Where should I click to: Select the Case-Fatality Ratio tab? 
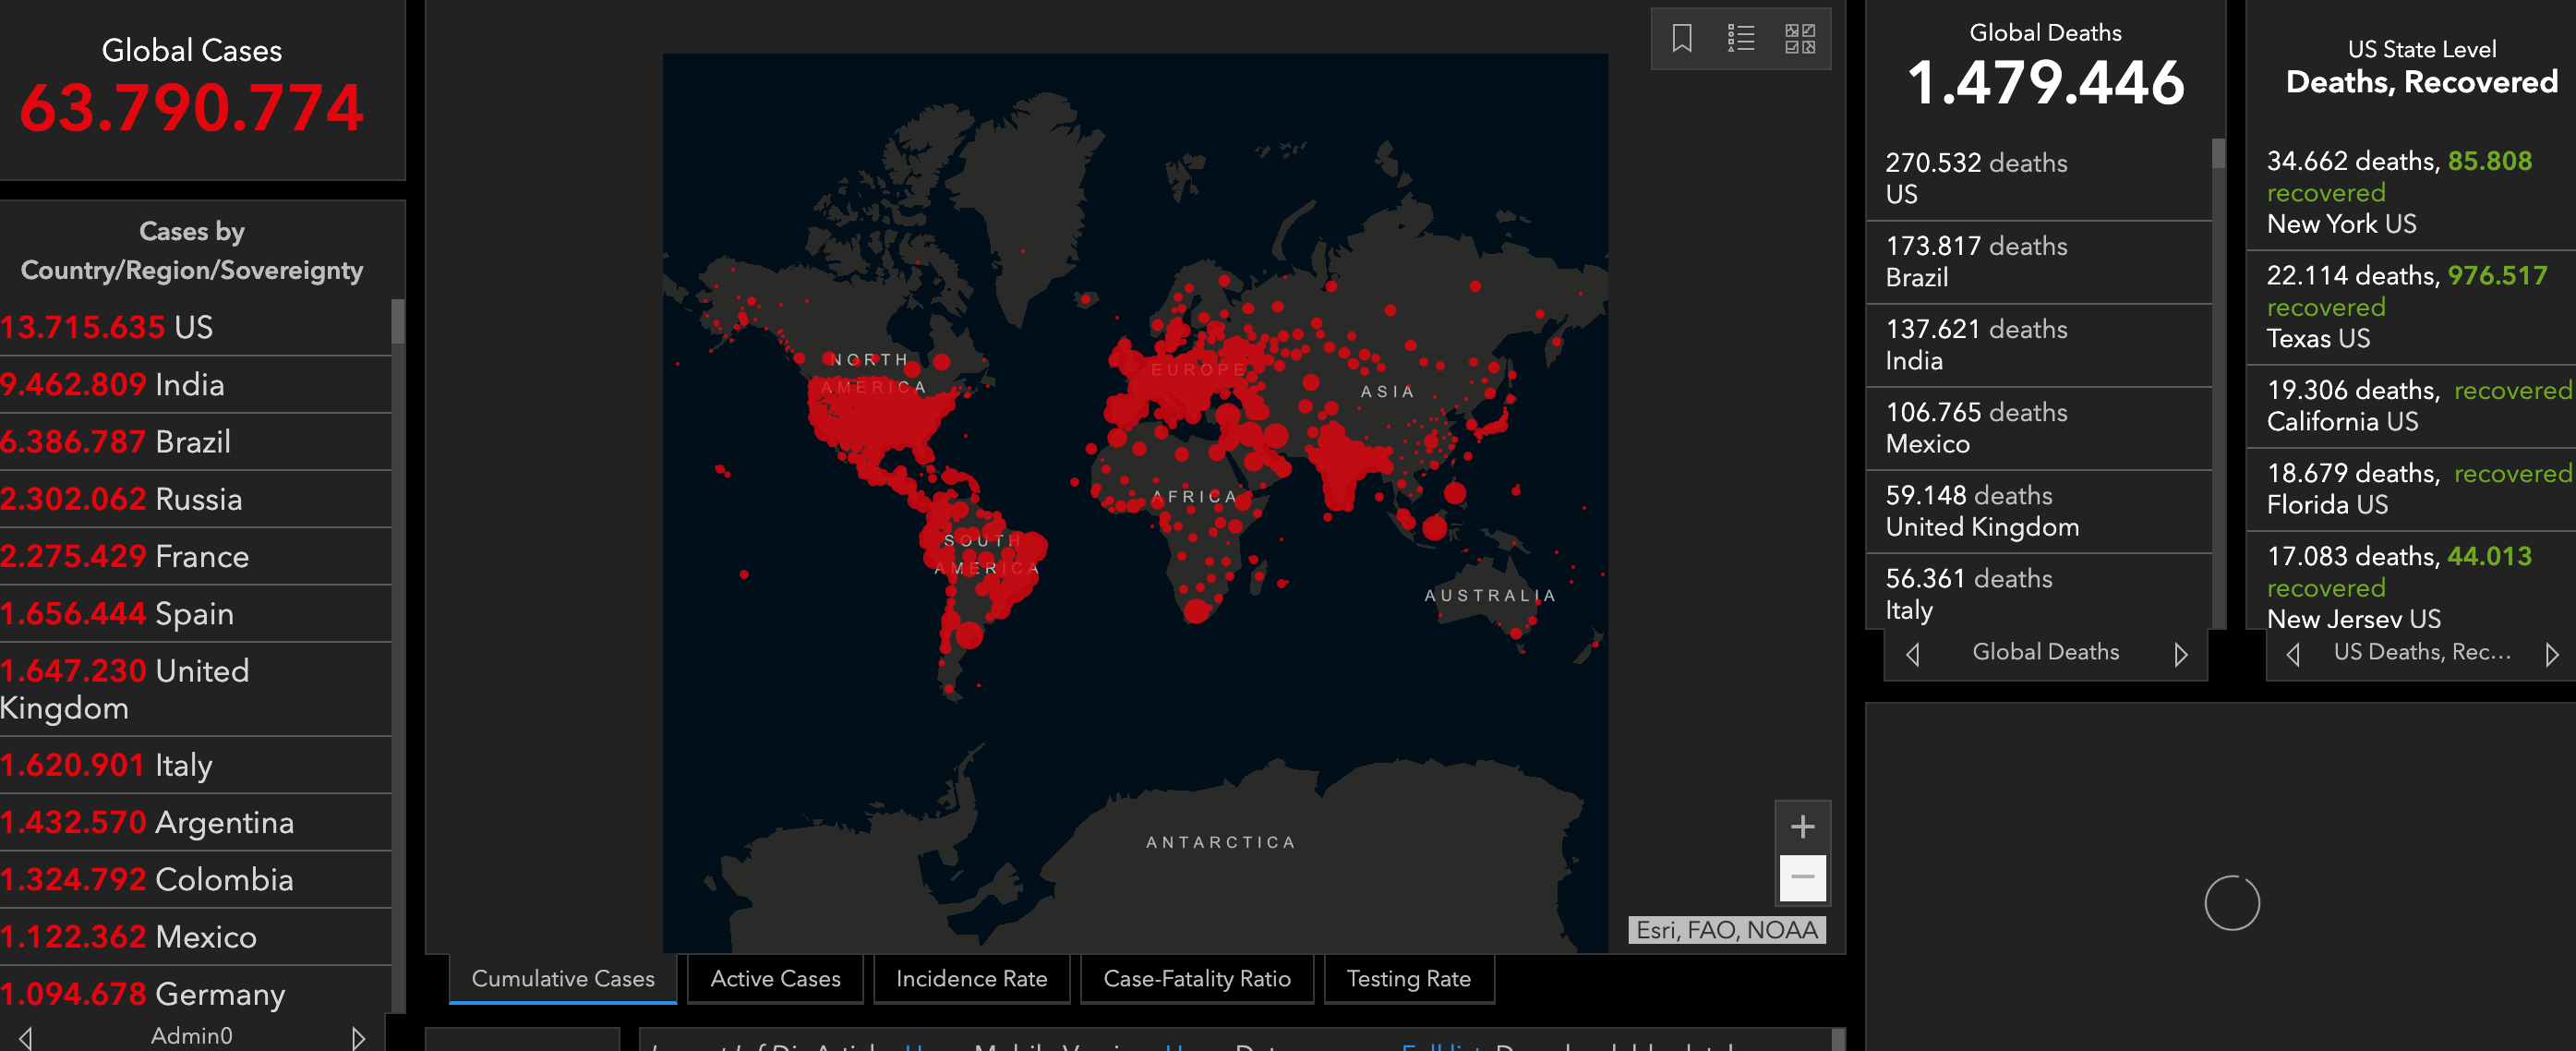point(1196,979)
